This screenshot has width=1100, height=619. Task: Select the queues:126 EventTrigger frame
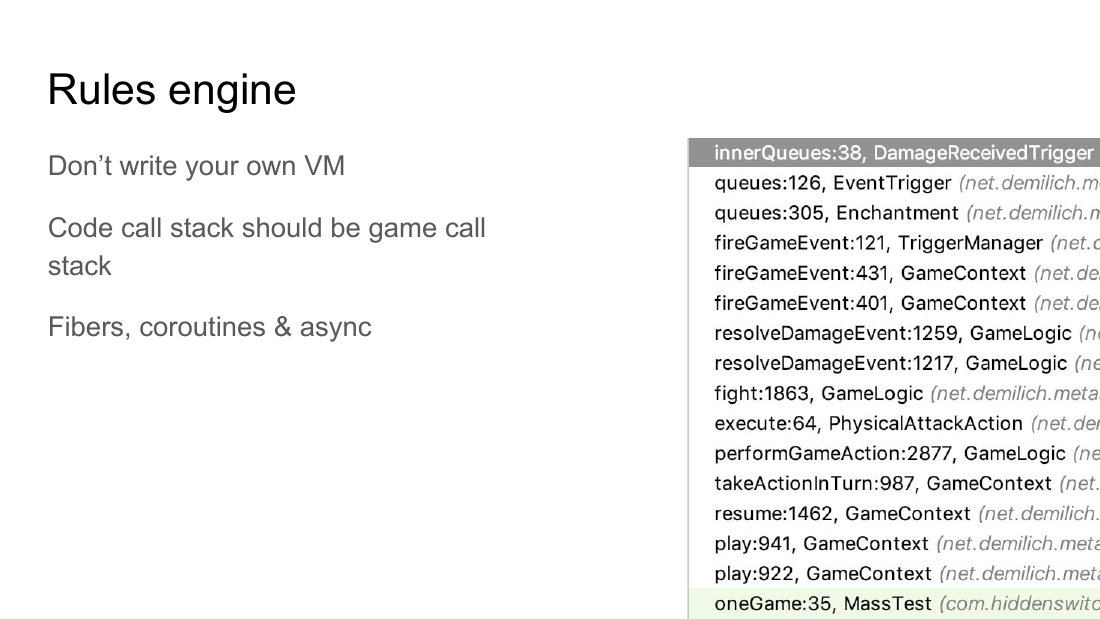pos(894,183)
